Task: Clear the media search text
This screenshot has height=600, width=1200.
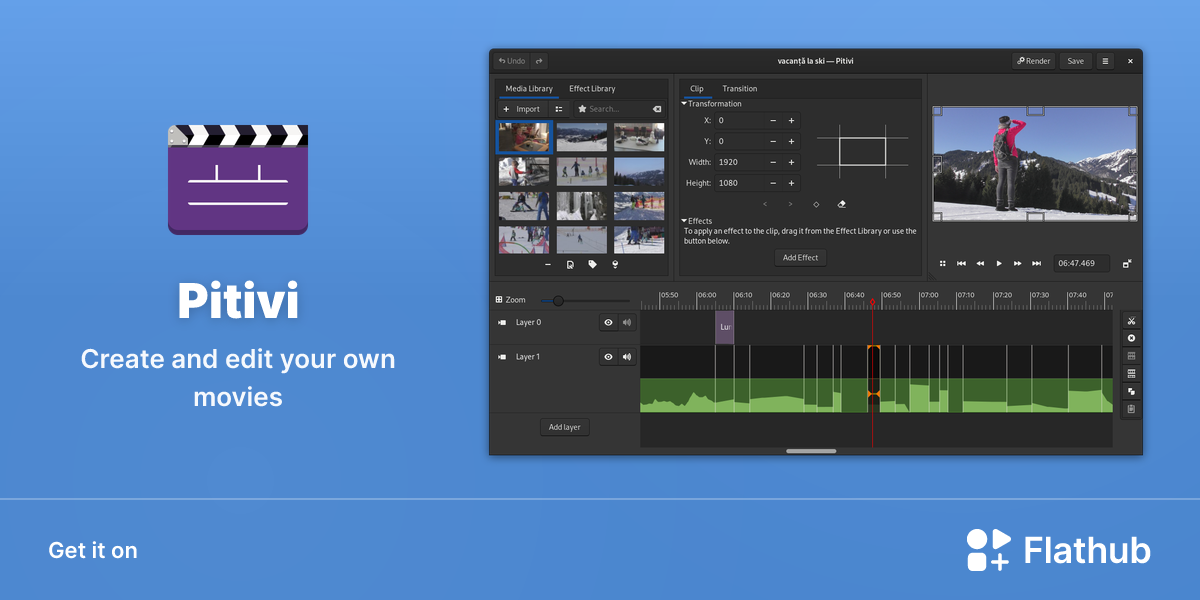Action: pos(657,109)
